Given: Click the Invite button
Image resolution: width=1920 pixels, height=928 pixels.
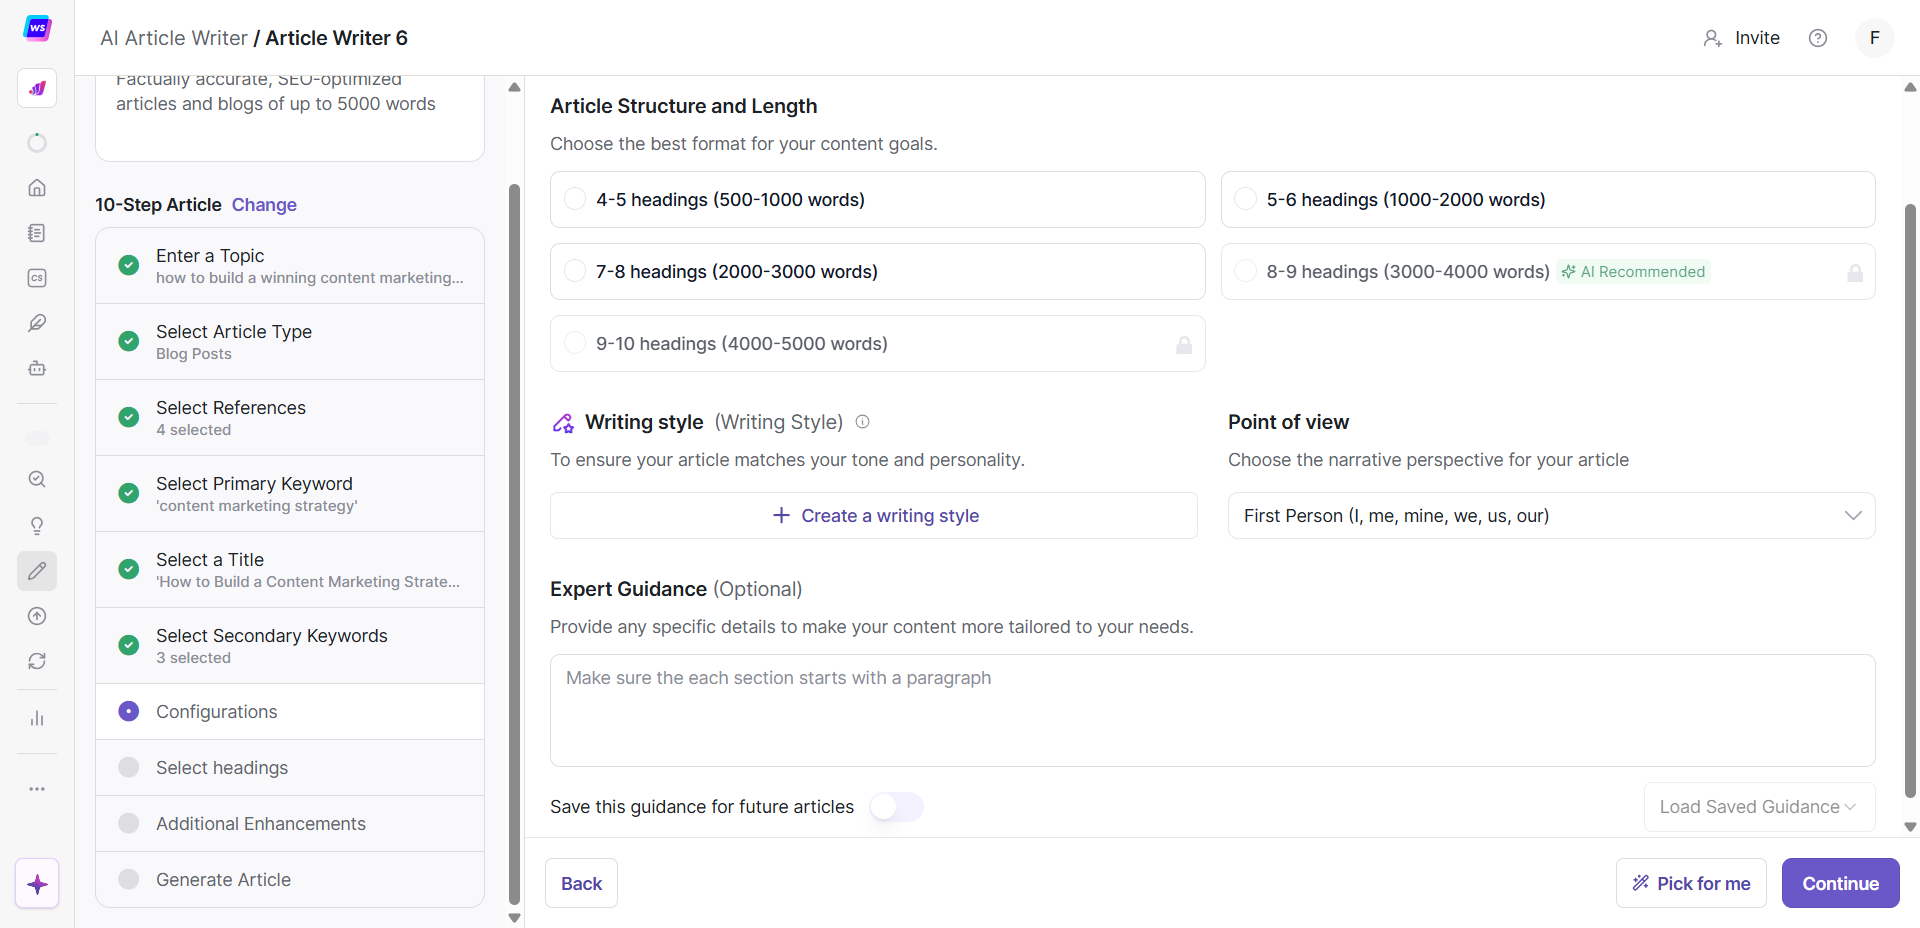Looking at the screenshot, I should [1741, 38].
